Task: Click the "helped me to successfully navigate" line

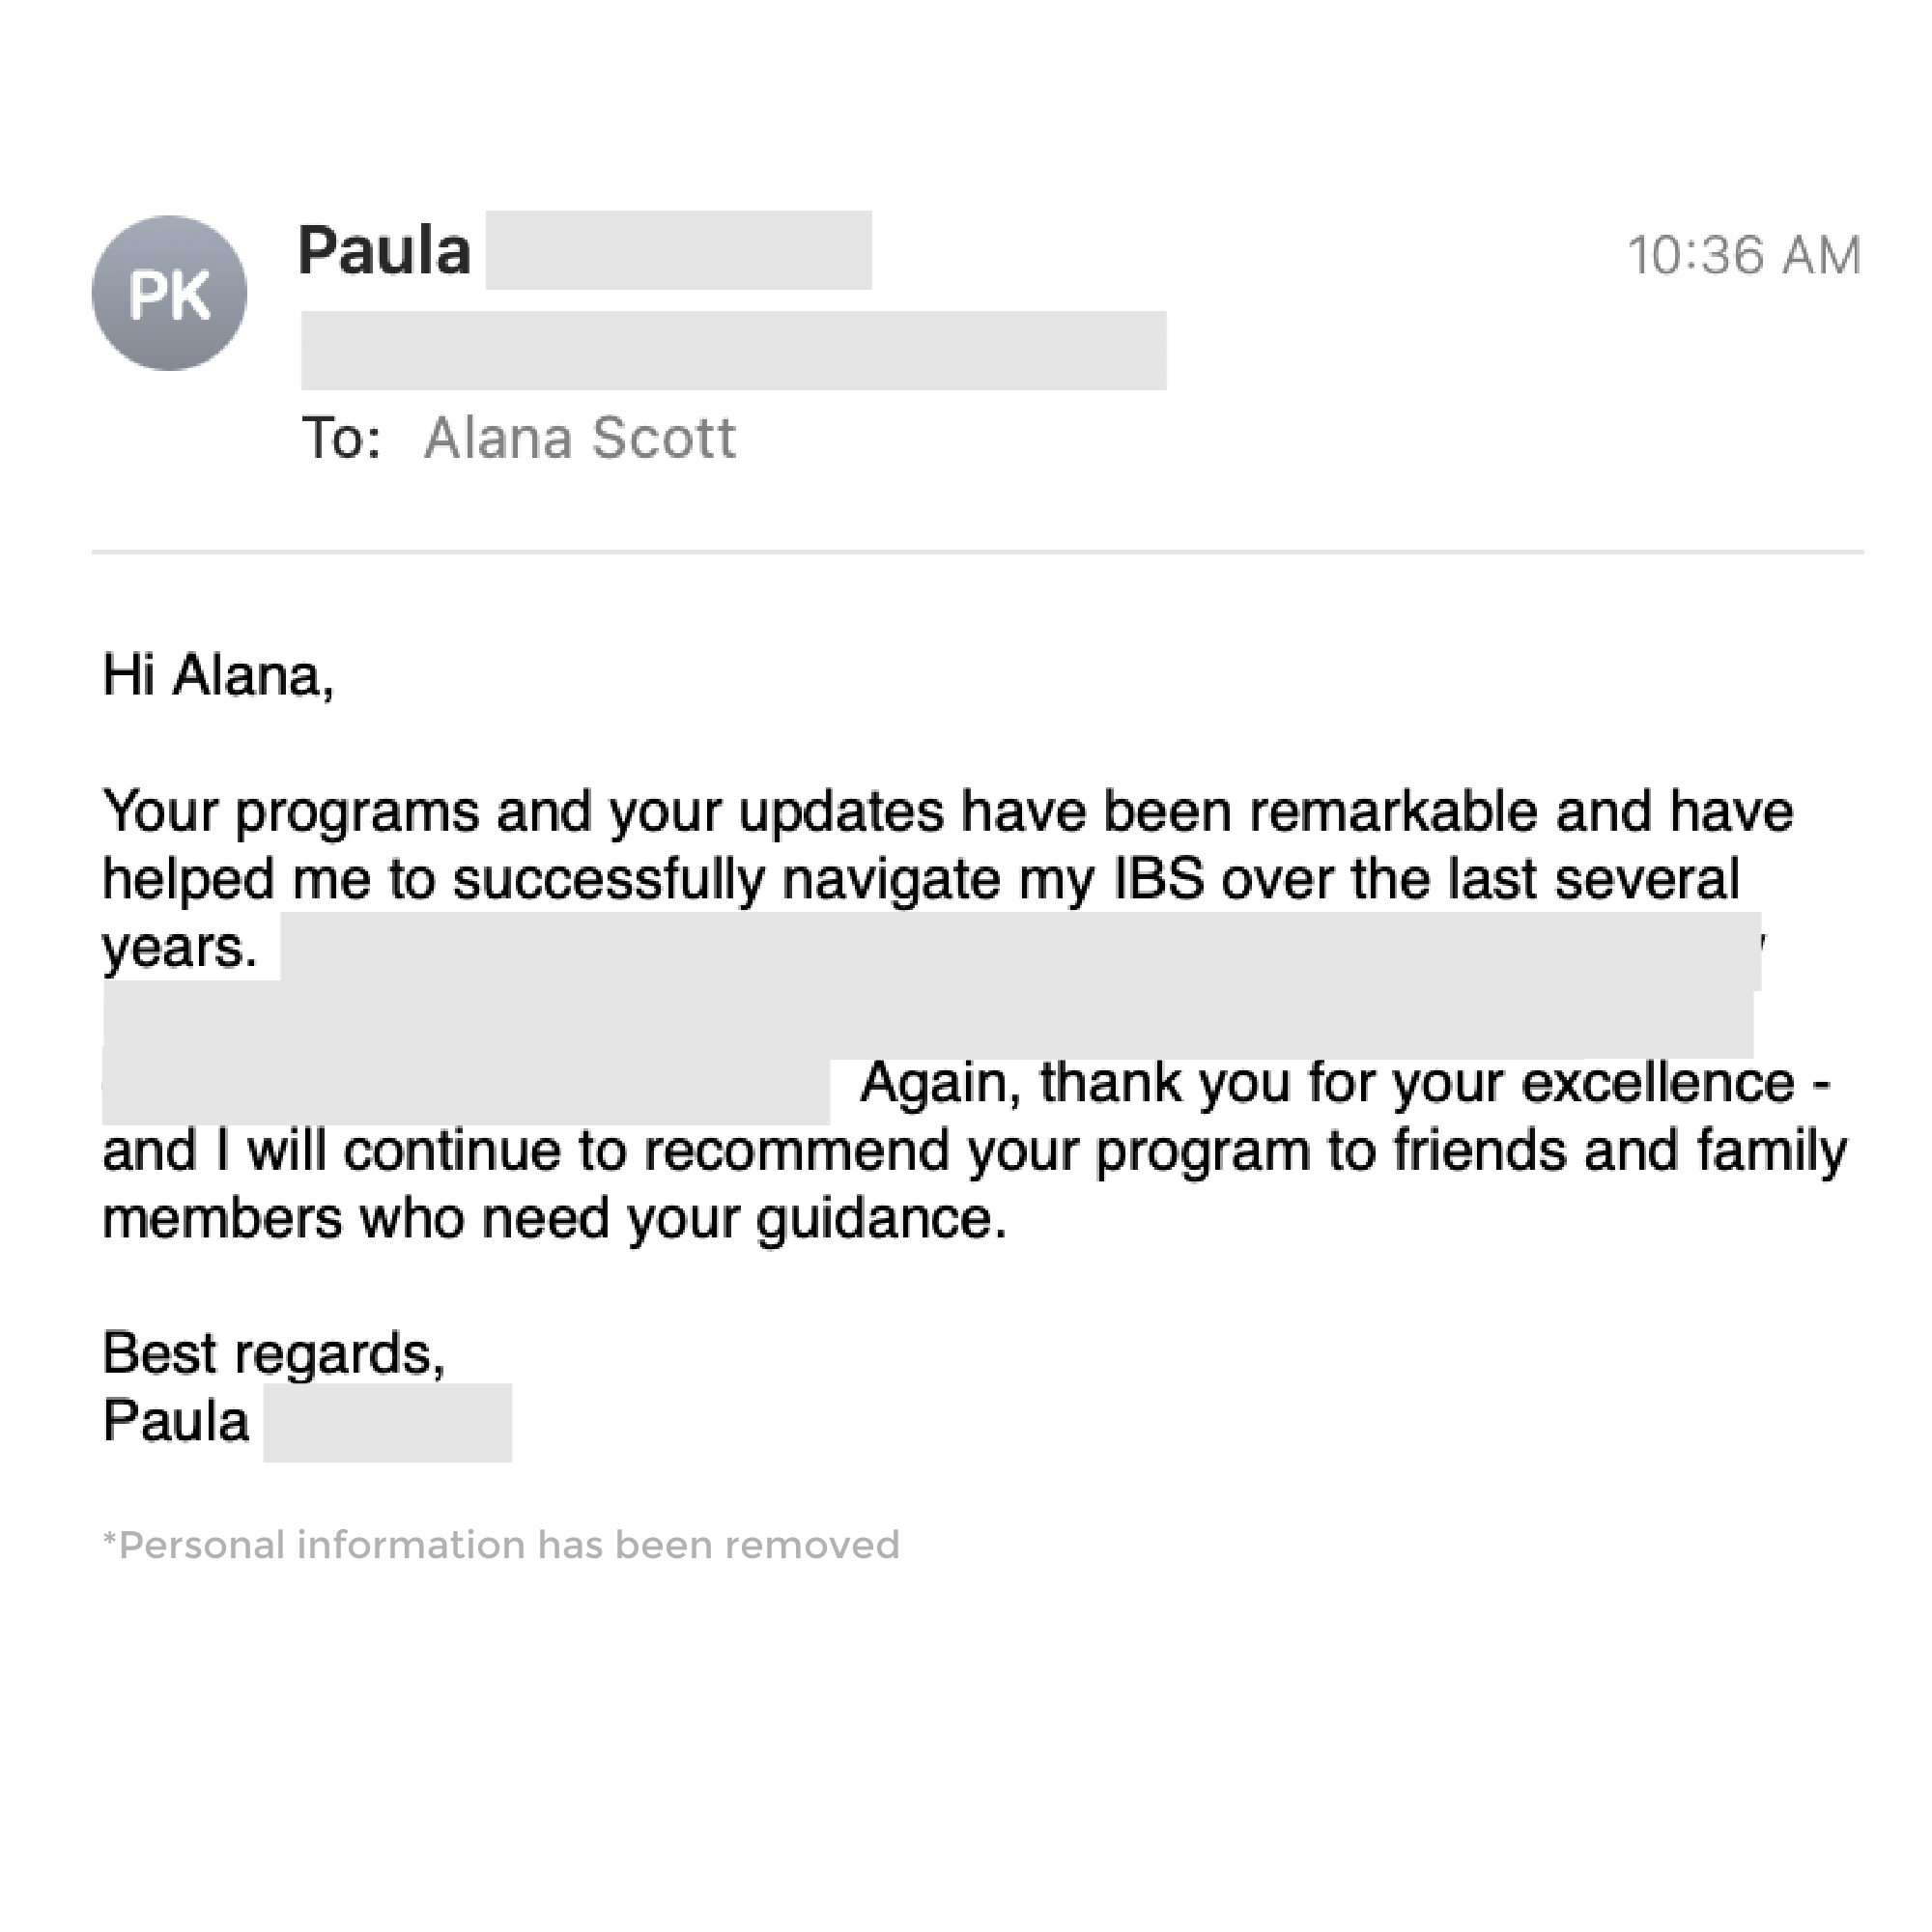Action: coord(920,879)
